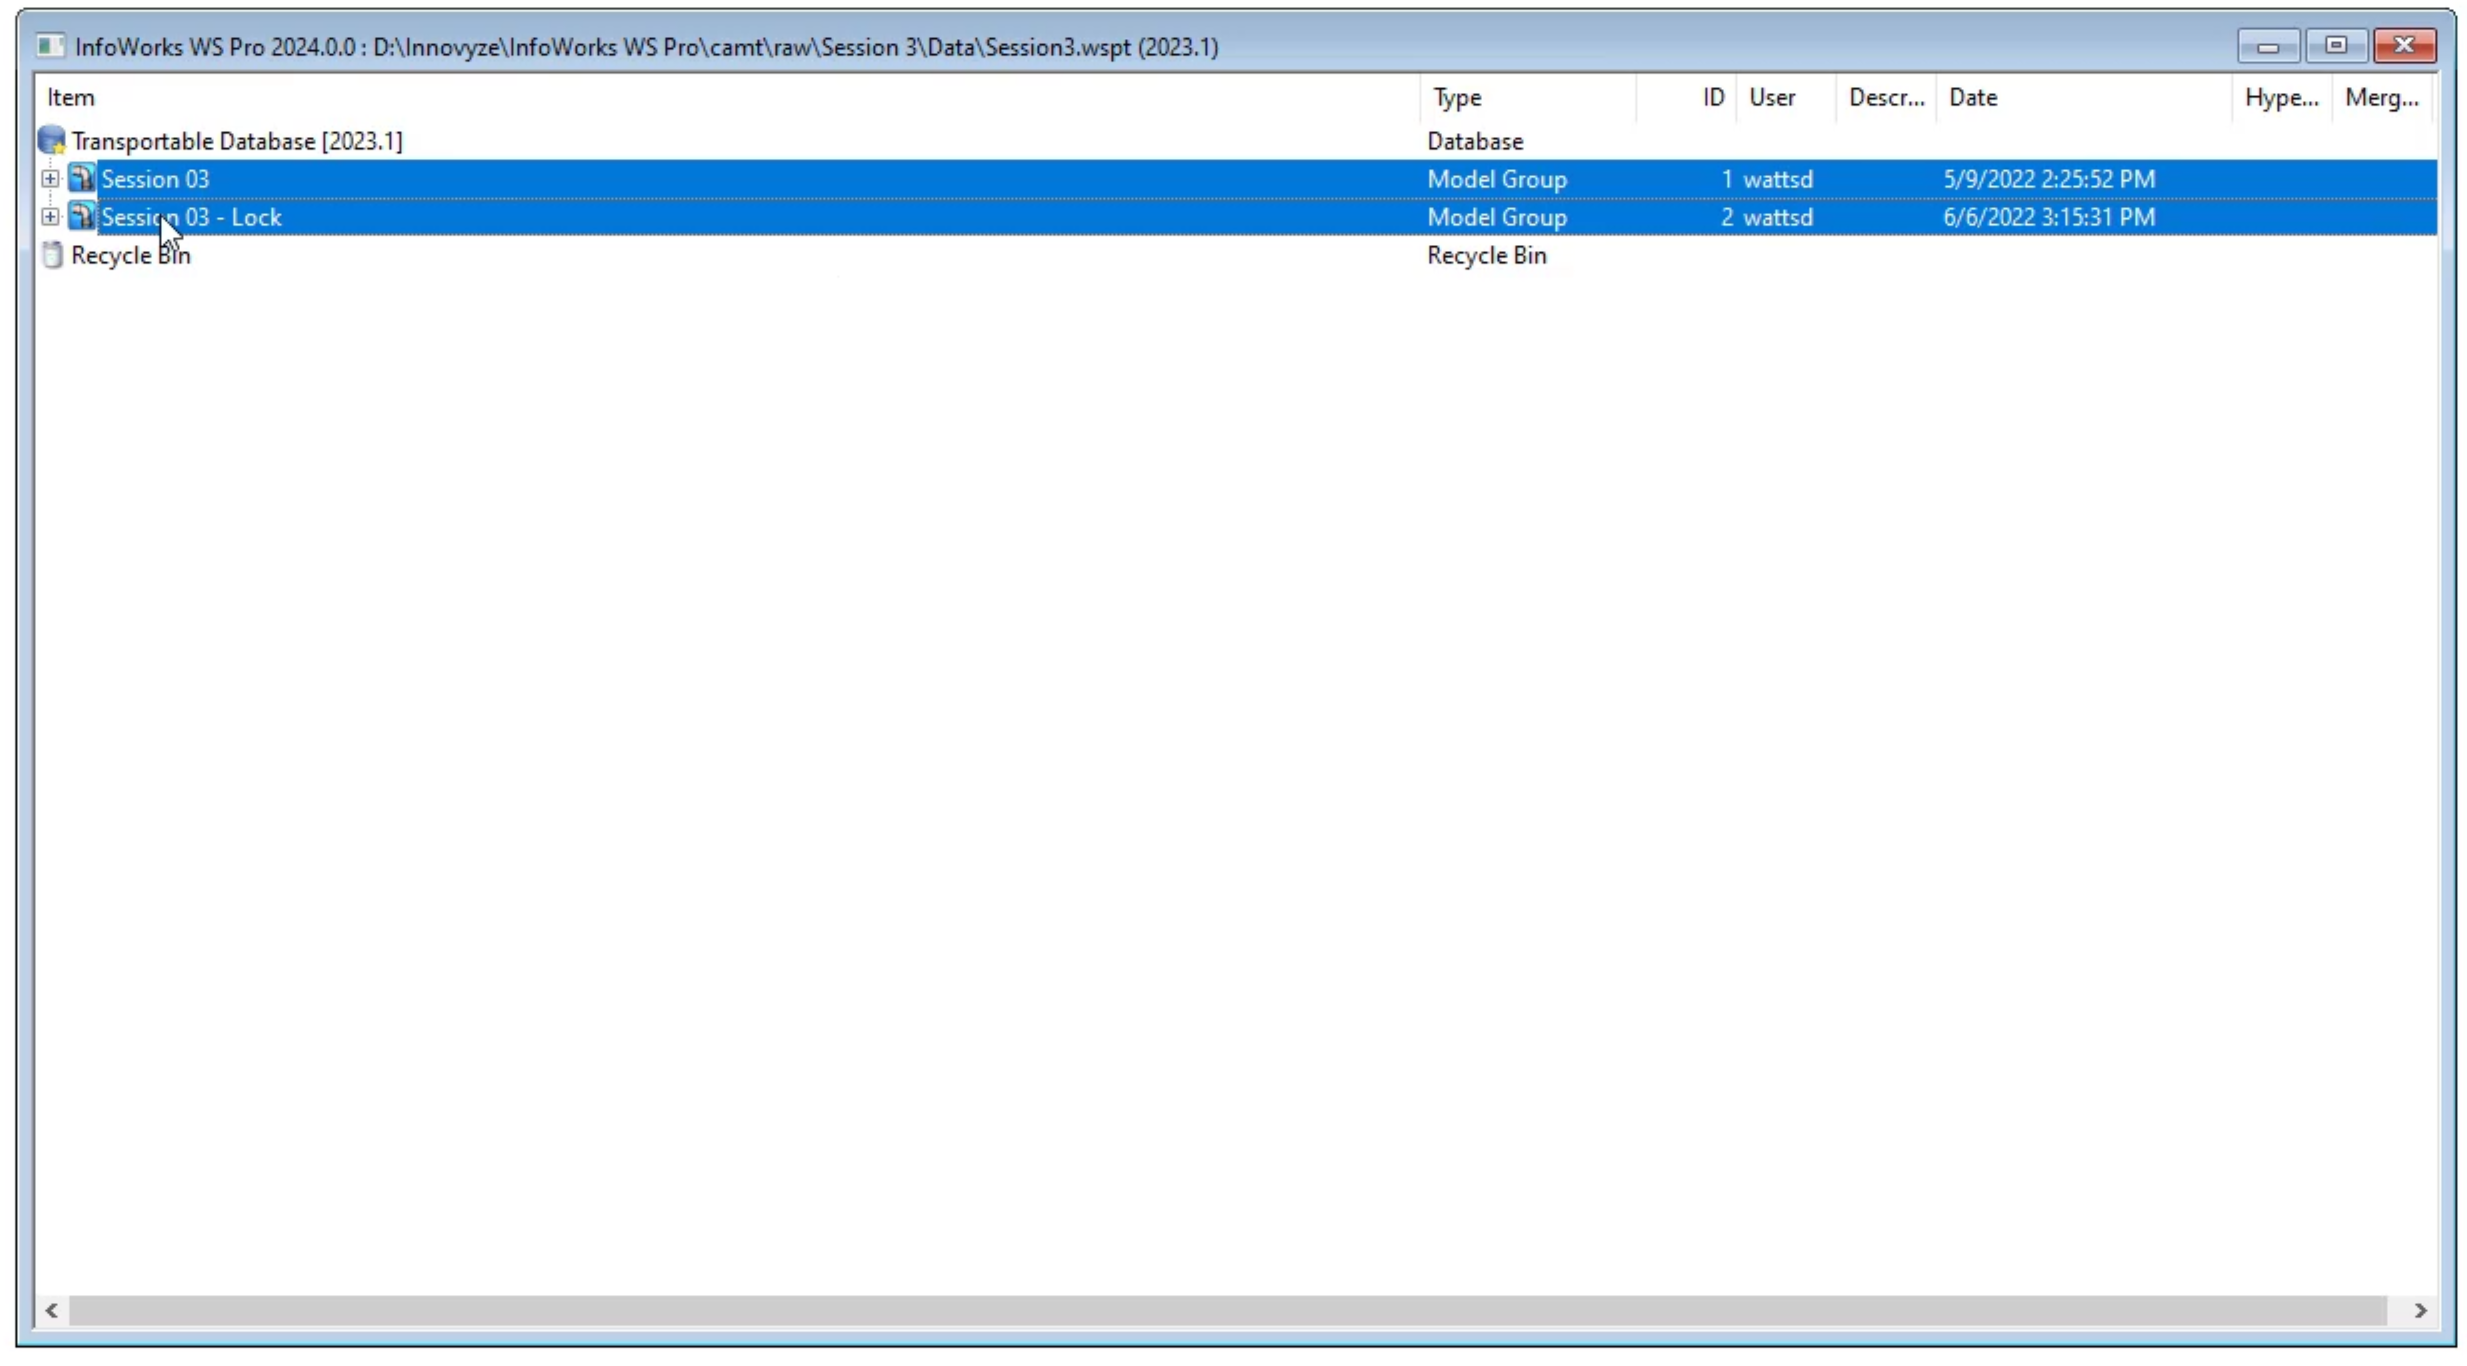
Task: Select Transportable Database [2023.1] root item
Action: tap(237, 141)
